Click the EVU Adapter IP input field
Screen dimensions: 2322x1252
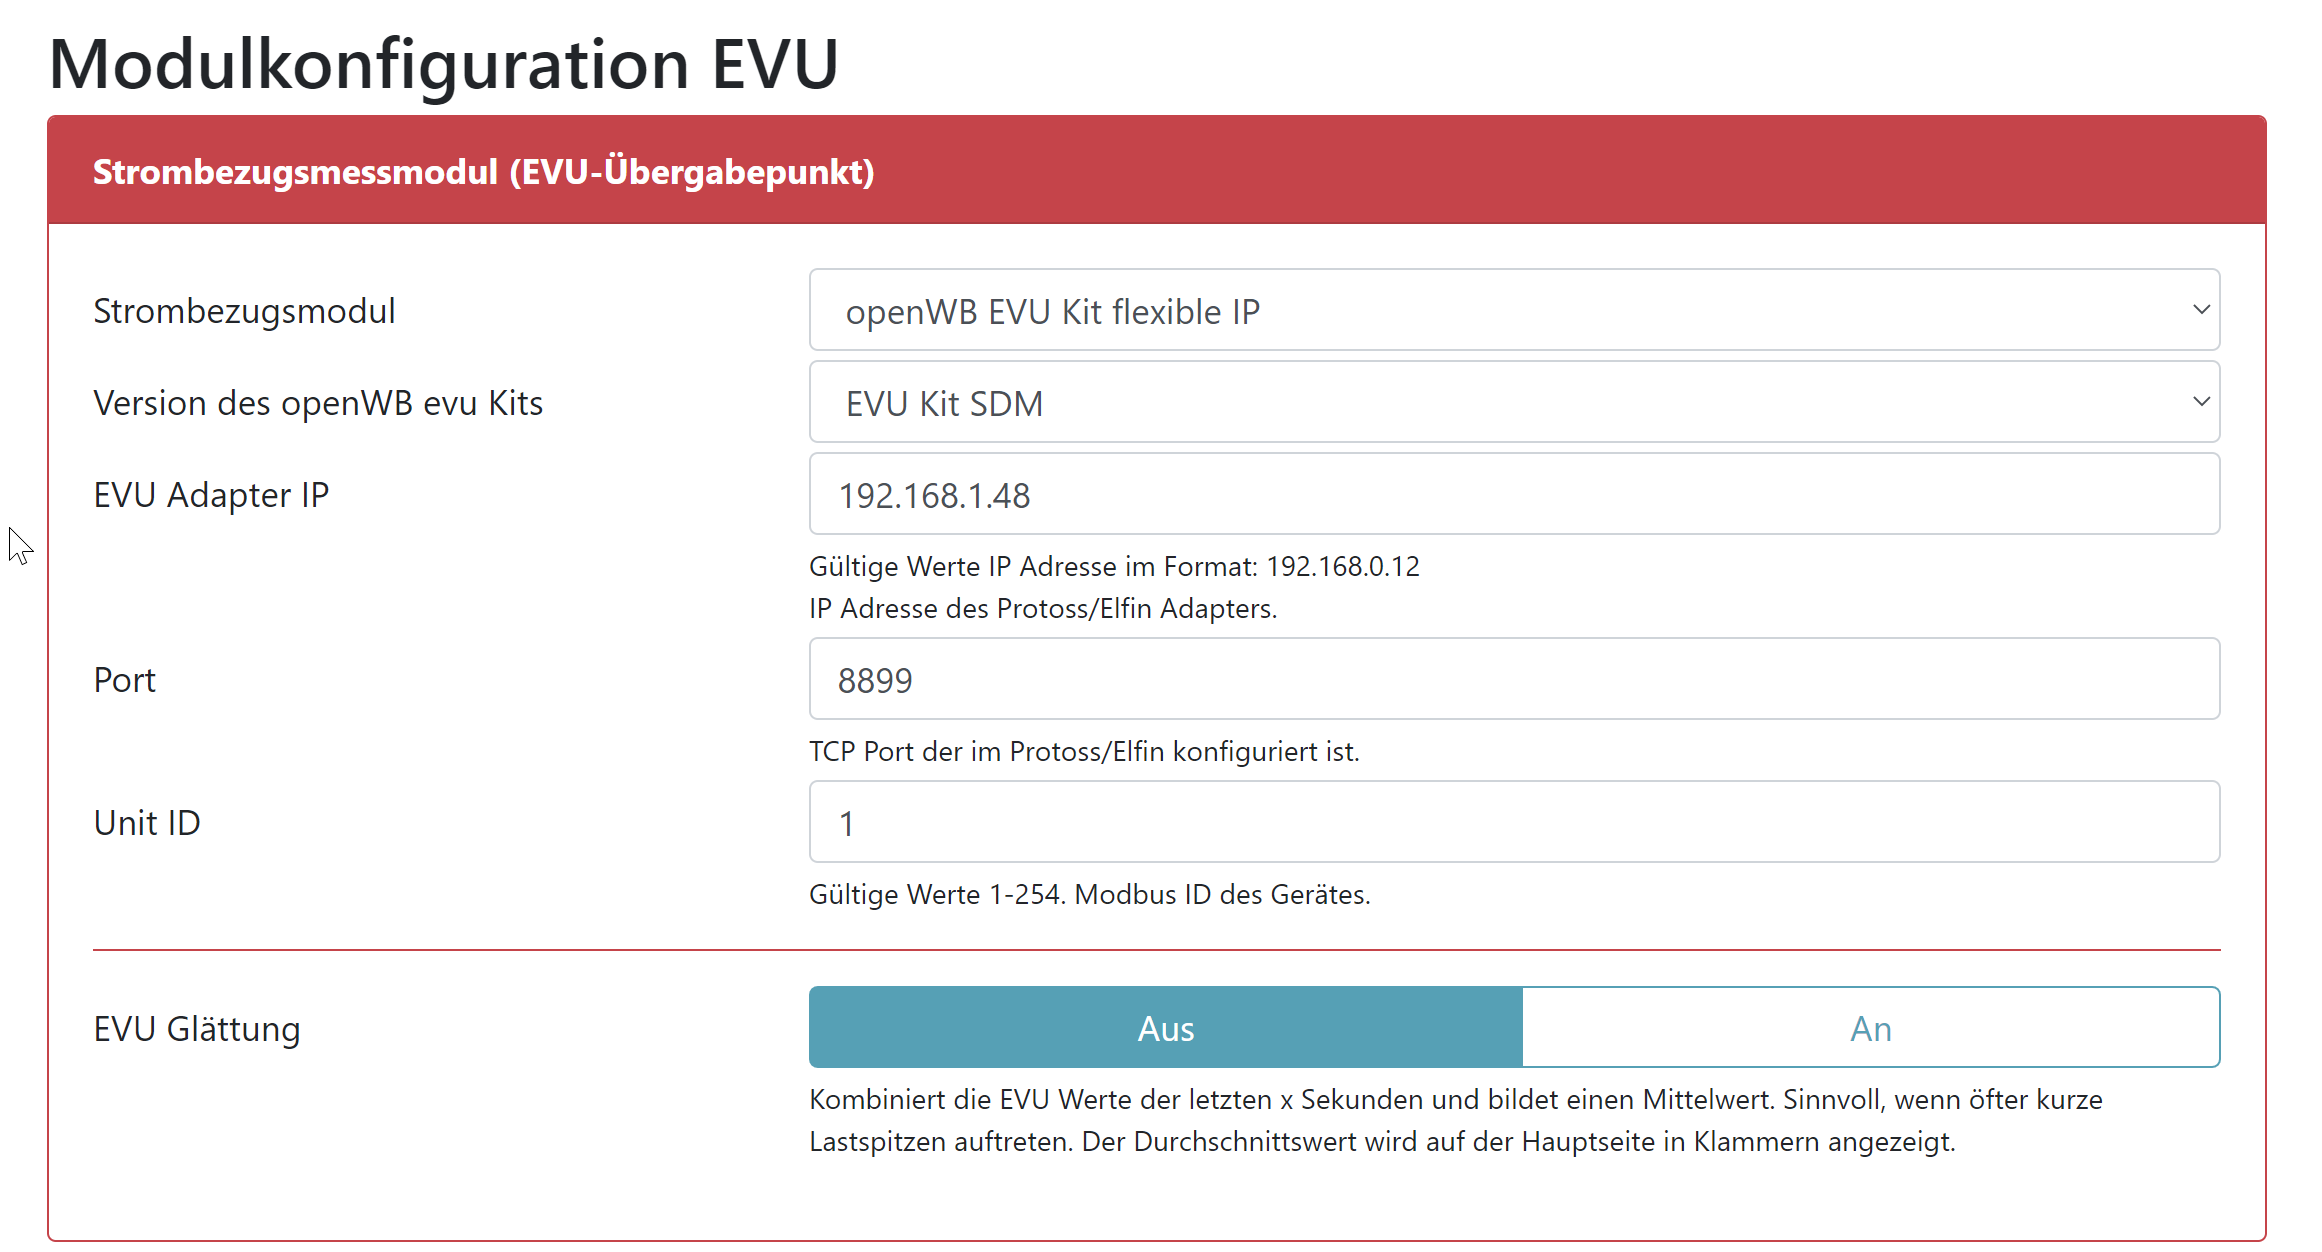(x=1513, y=495)
